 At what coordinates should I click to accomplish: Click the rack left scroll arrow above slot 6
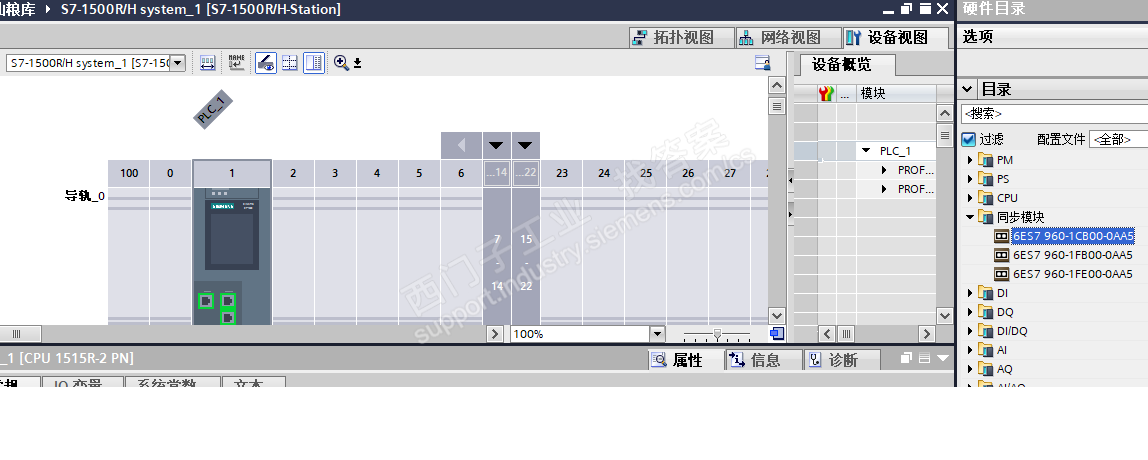tap(461, 145)
